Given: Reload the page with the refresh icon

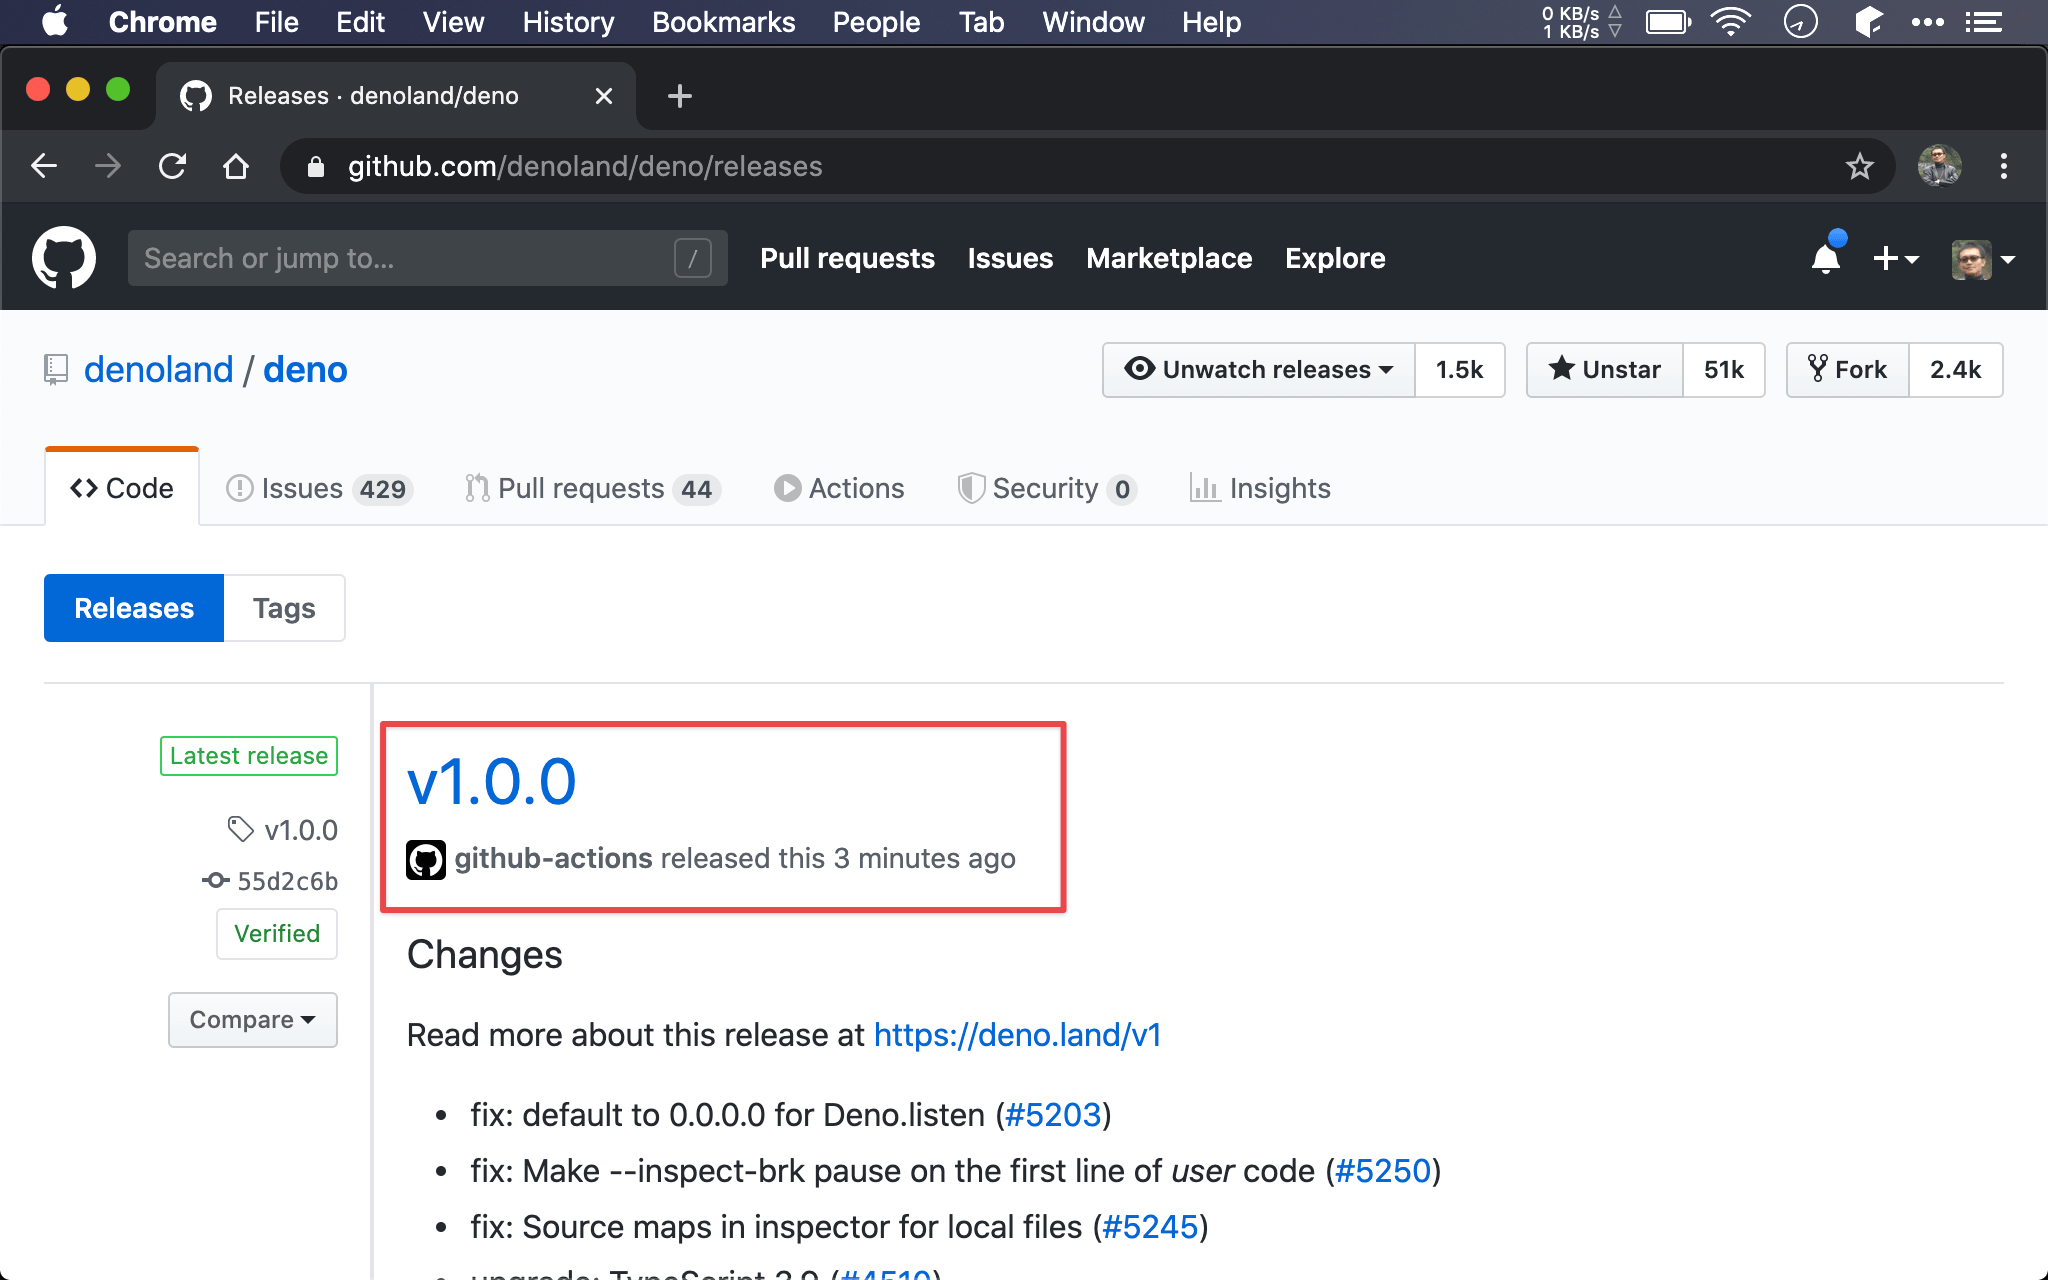Looking at the screenshot, I should click(172, 166).
